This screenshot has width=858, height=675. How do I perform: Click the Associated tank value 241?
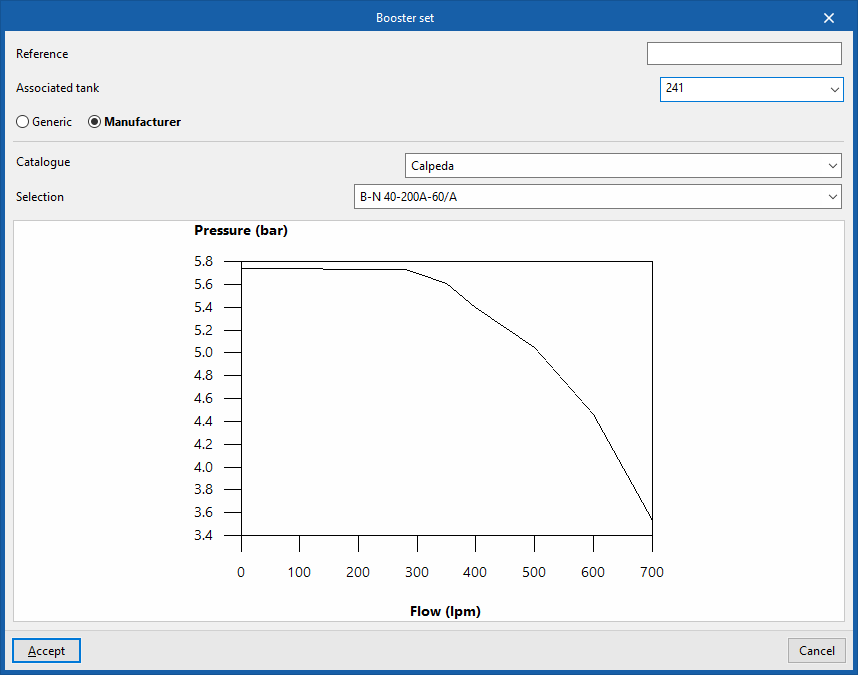(675, 88)
